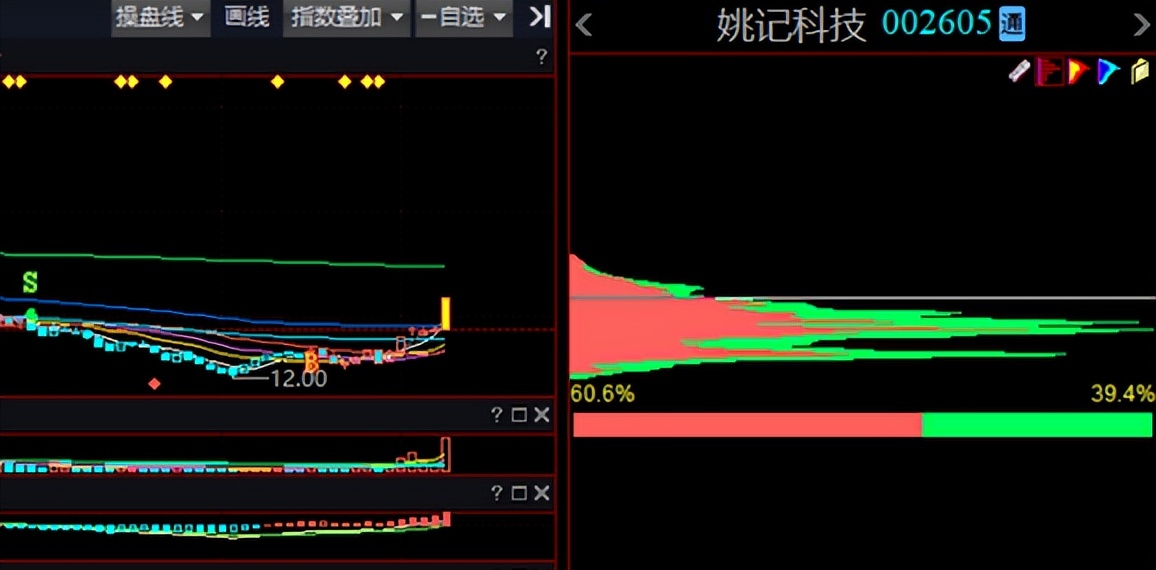Go to next stock arrow
Image resolution: width=1156 pixels, height=570 pixels.
(1141, 25)
